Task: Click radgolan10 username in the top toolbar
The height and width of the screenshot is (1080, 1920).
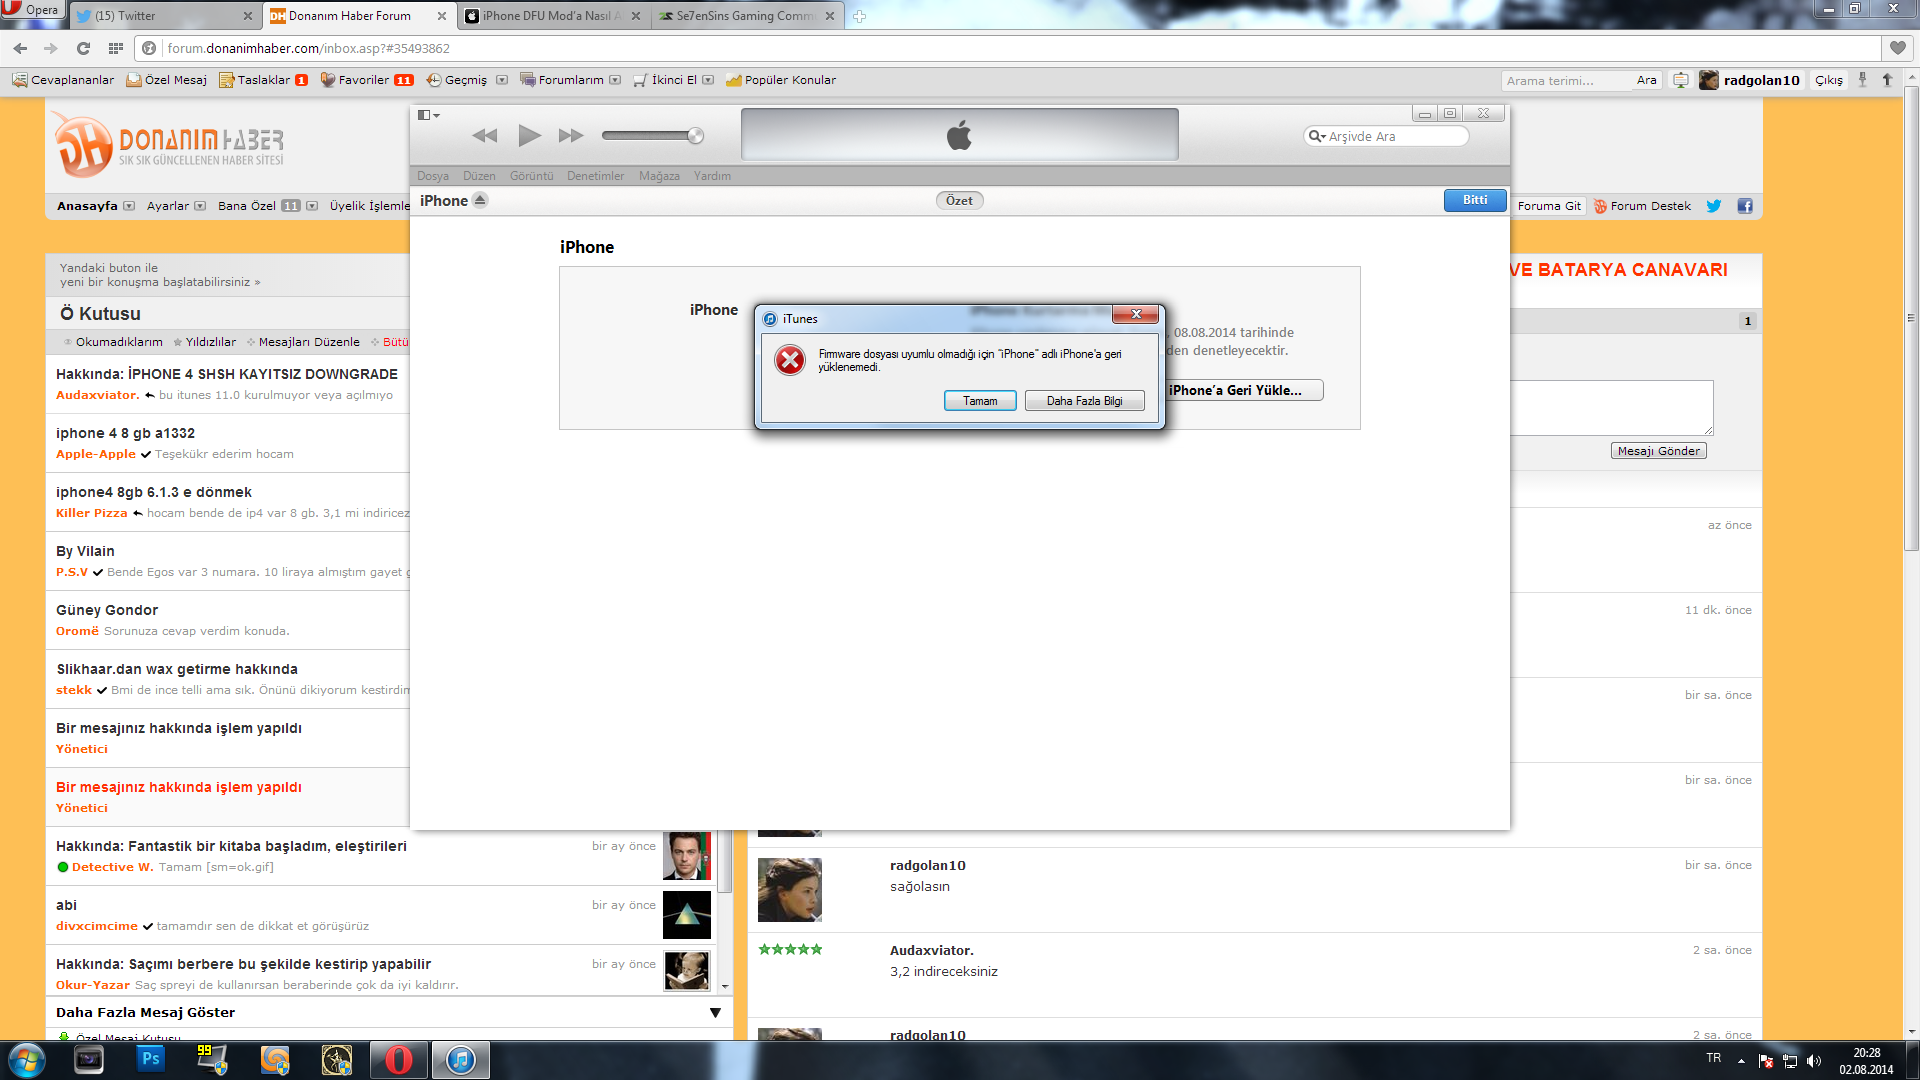Action: click(x=1761, y=80)
